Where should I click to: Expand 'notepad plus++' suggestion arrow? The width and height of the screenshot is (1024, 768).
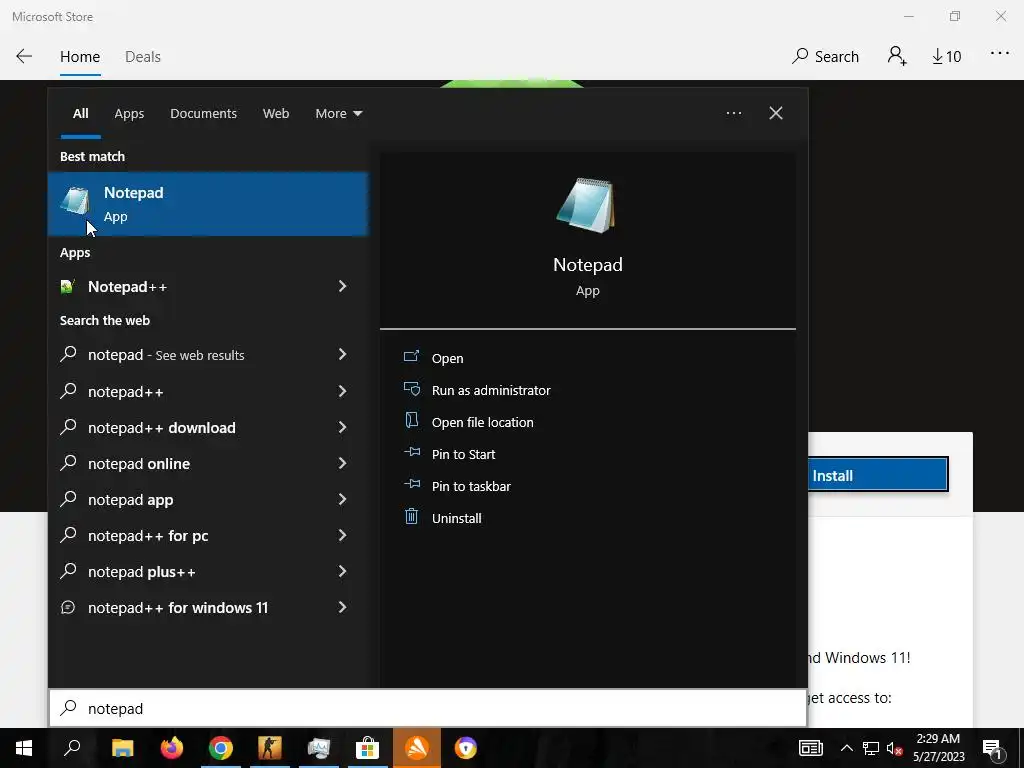(342, 571)
